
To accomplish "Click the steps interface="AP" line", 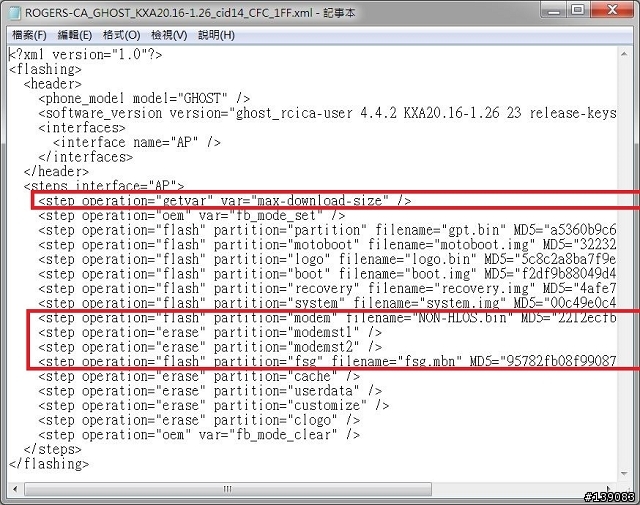I will (104, 186).
